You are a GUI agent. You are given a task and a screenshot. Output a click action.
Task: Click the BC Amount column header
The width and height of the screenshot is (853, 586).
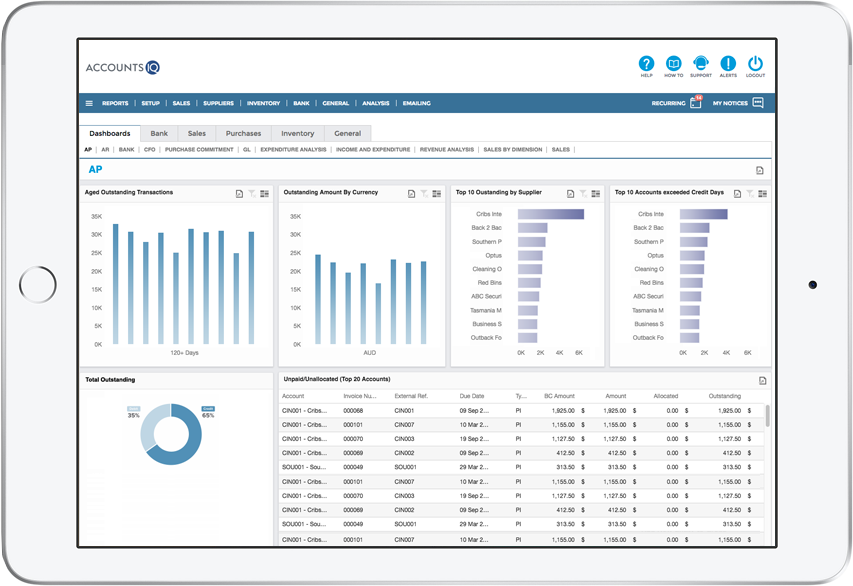[x=559, y=396]
